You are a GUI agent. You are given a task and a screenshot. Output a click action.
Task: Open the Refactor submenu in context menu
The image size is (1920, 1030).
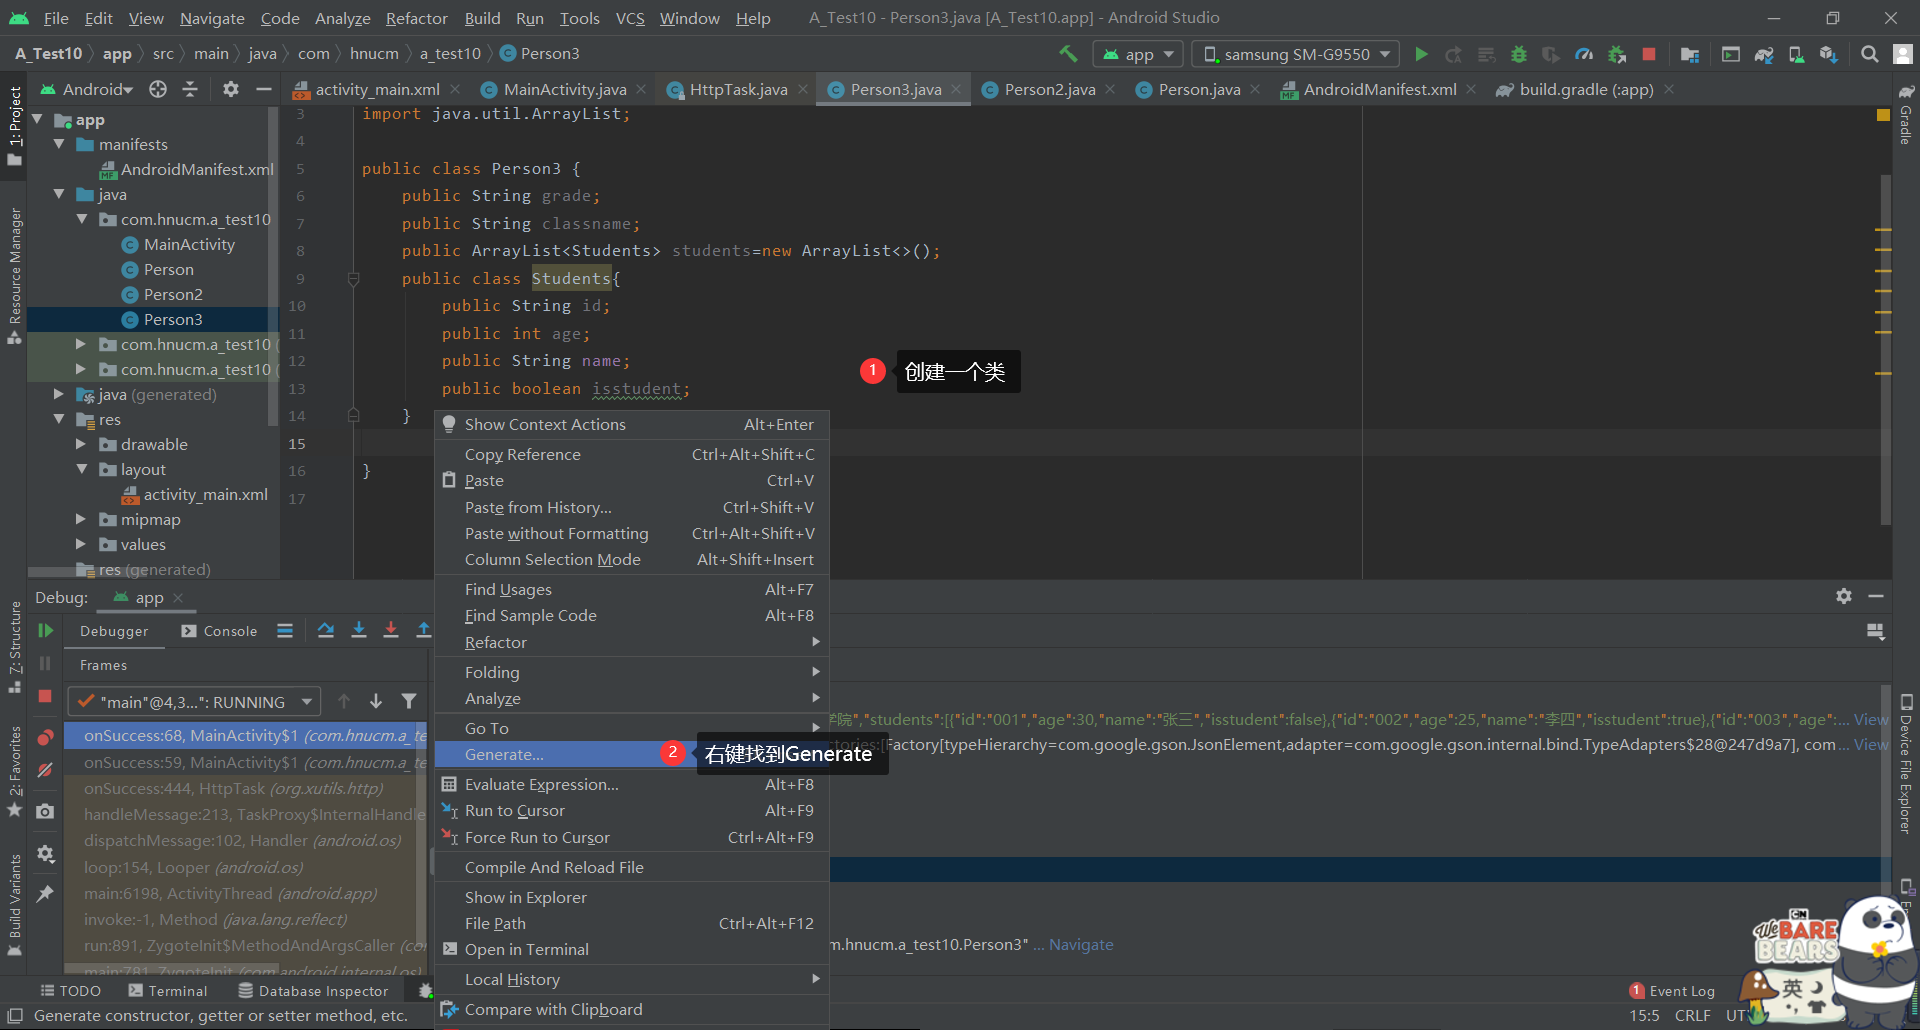tap(632, 642)
